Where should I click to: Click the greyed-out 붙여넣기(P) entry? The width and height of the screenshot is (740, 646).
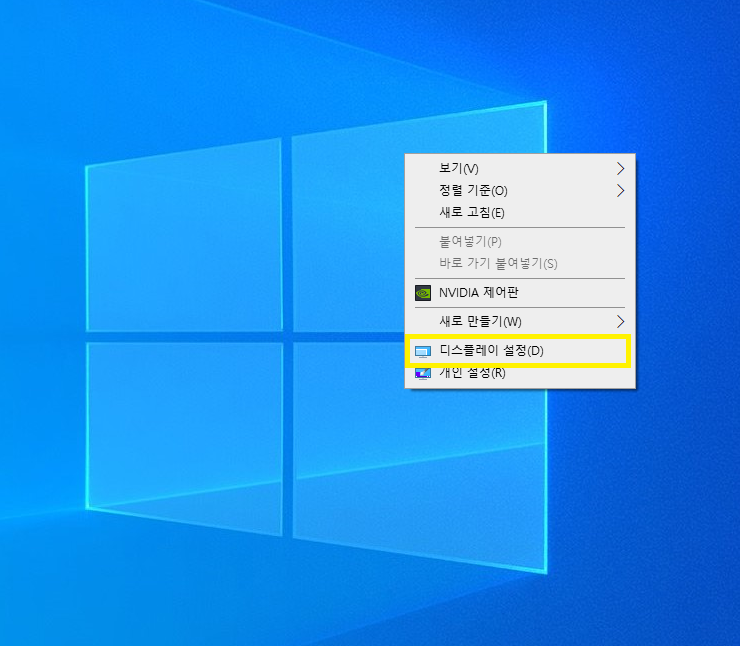(x=520, y=242)
